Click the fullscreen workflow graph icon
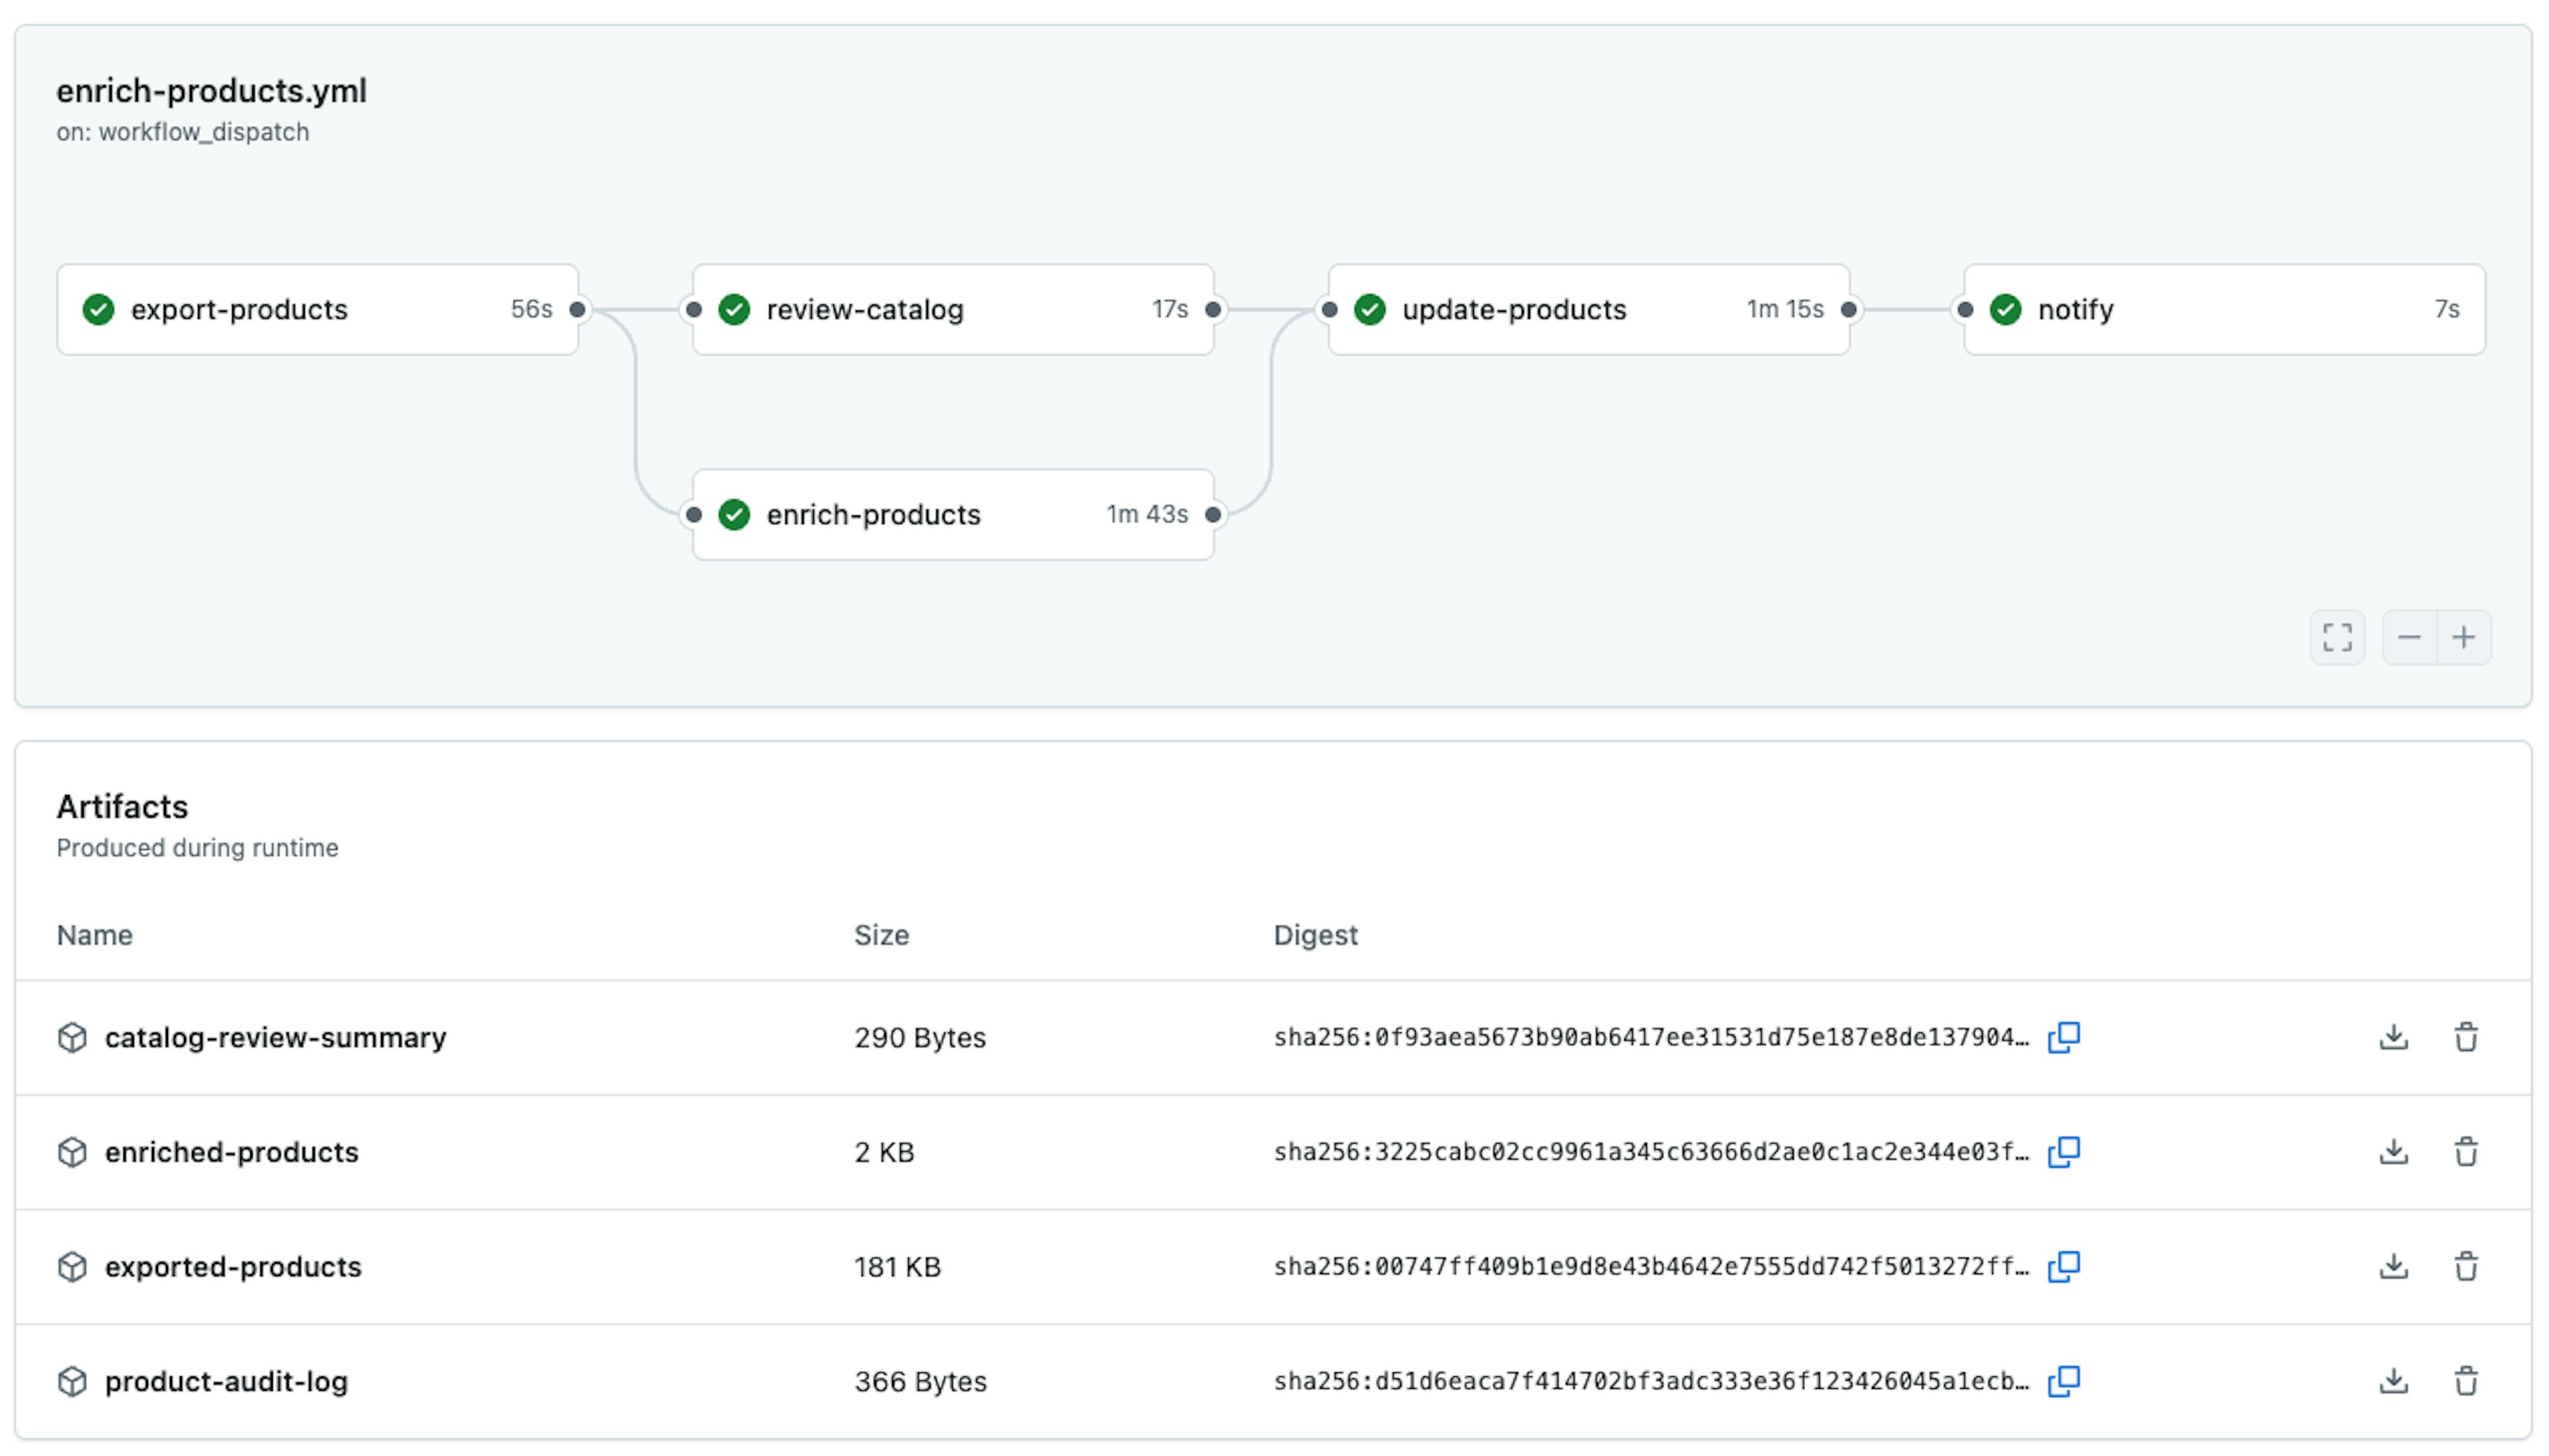 click(2336, 637)
